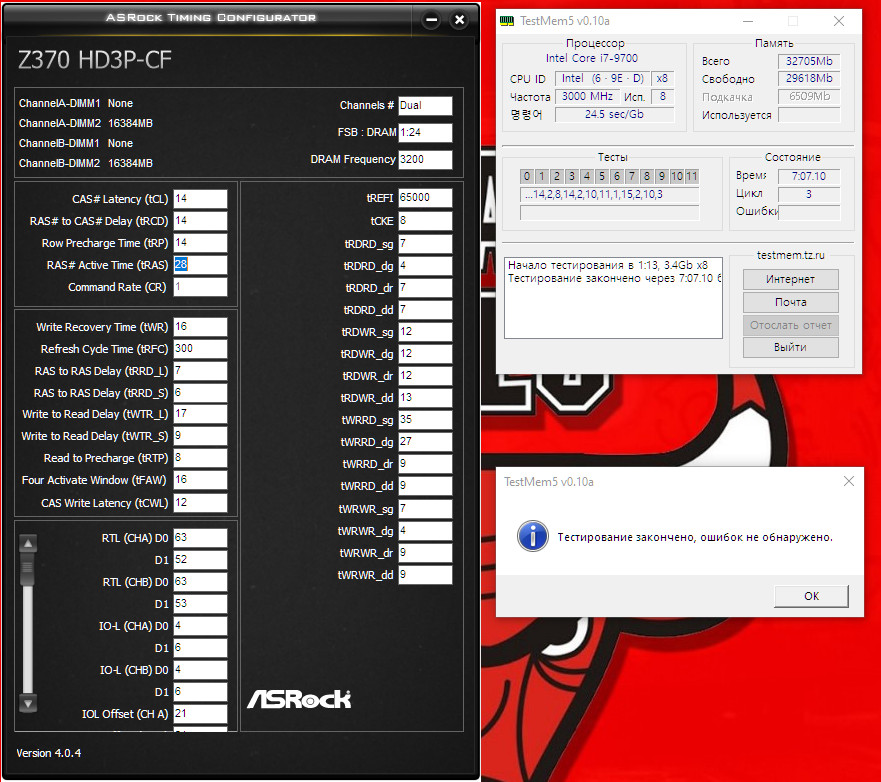Click the ChannelA-DIMM2 16384MB entry
The height and width of the screenshot is (782, 881).
[x=86, y=123]
